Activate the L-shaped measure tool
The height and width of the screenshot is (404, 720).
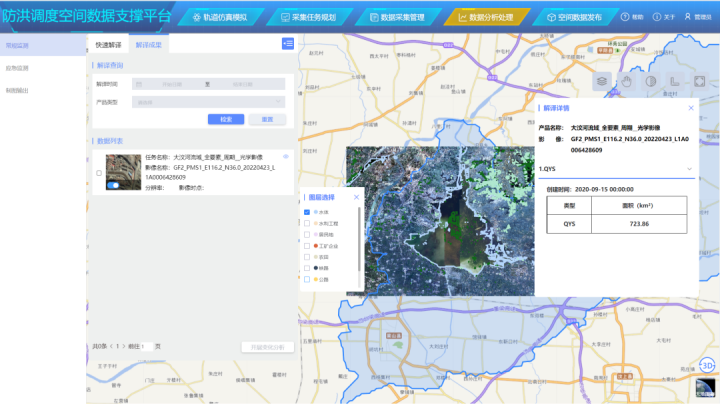[x=675, y=82]
